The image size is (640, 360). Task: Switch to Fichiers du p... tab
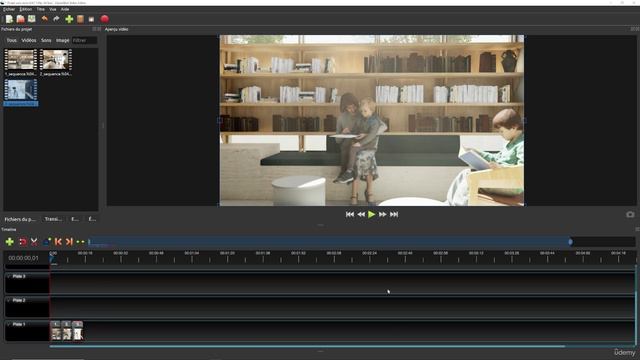tap(20, 219)
